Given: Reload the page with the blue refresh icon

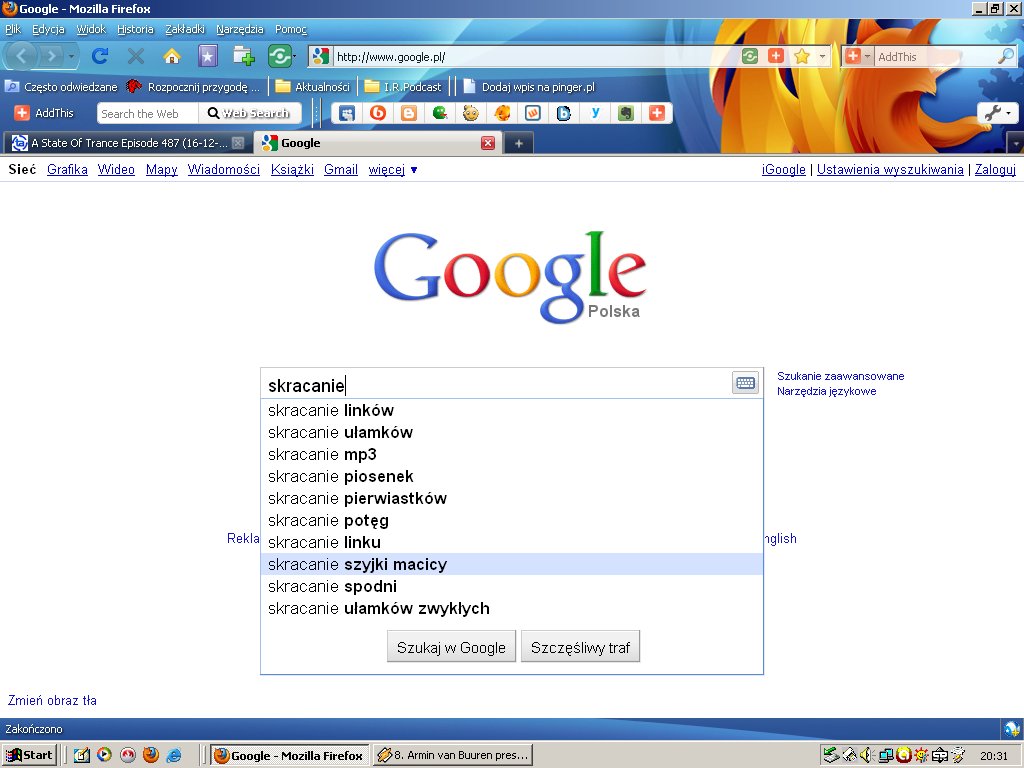Looking at the screenshot, I should (x=100, y=56).
